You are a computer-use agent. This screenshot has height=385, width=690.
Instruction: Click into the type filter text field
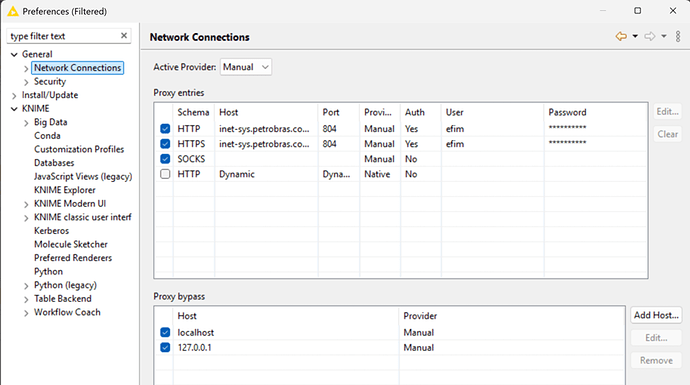pos(64,36)
